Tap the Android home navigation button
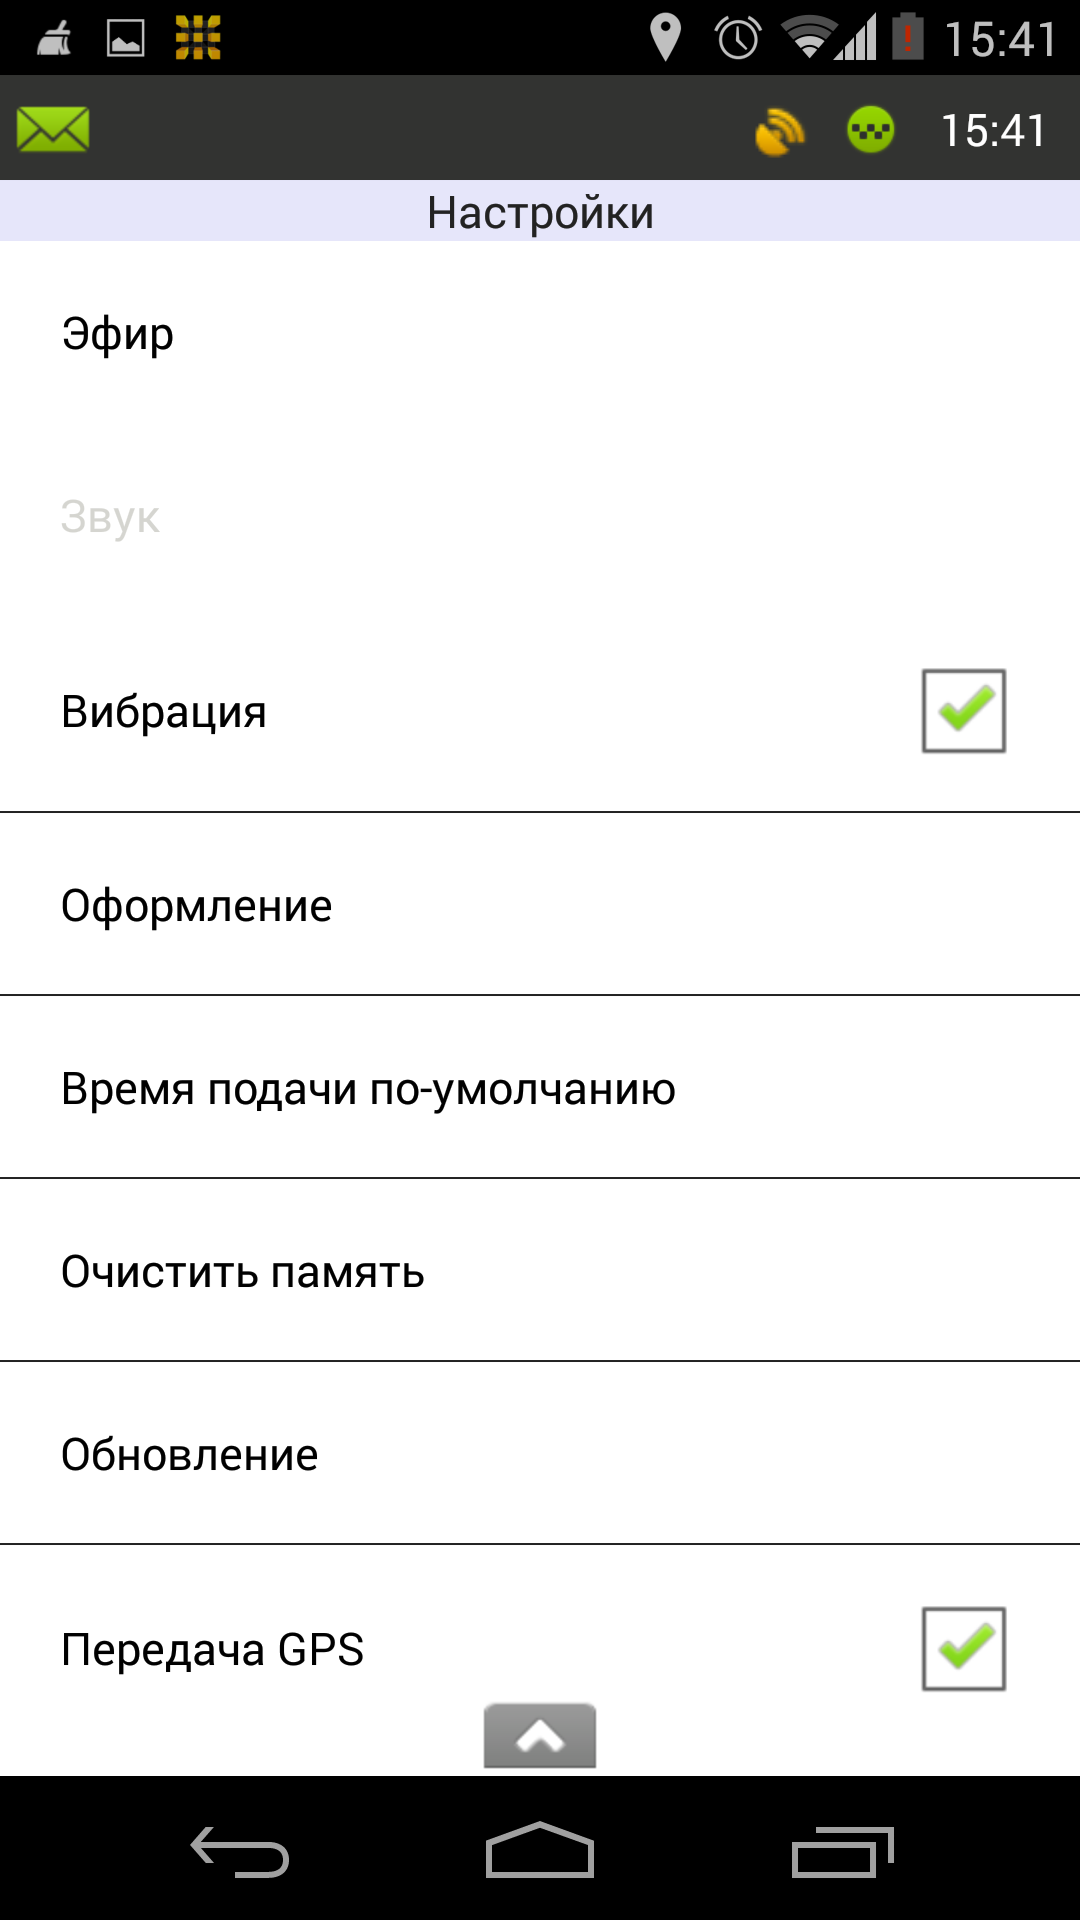Viewport: 1080px width, 1920px height. click(540, 1850)
